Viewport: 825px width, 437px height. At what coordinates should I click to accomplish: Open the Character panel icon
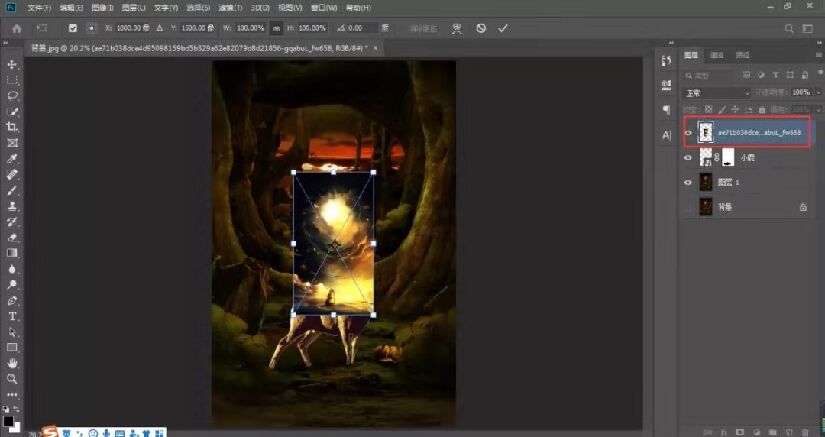(667, 135)
